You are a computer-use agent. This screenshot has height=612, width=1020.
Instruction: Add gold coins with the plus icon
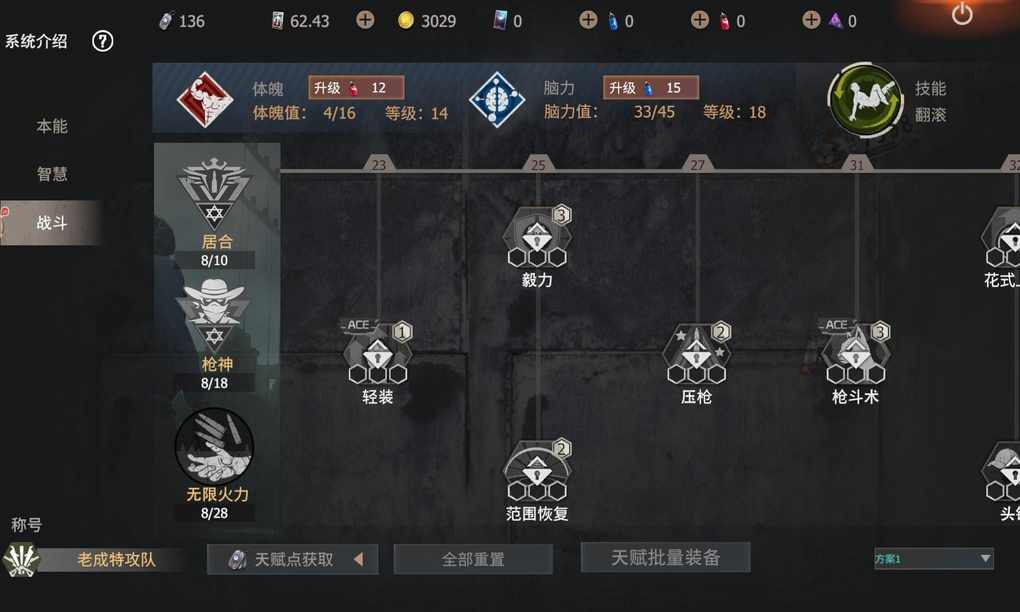(x=365, y=20)
